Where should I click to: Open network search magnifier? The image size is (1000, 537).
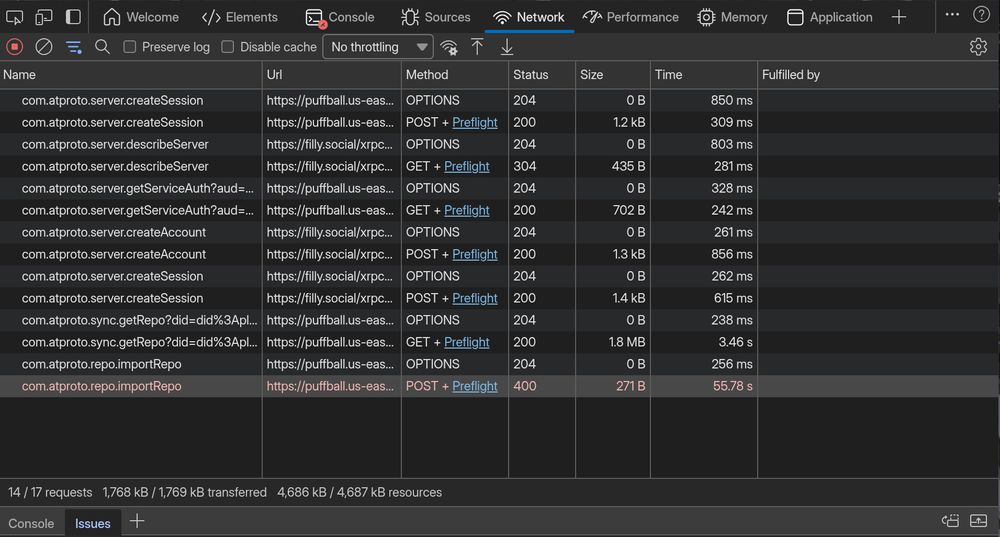click(102, 47)
